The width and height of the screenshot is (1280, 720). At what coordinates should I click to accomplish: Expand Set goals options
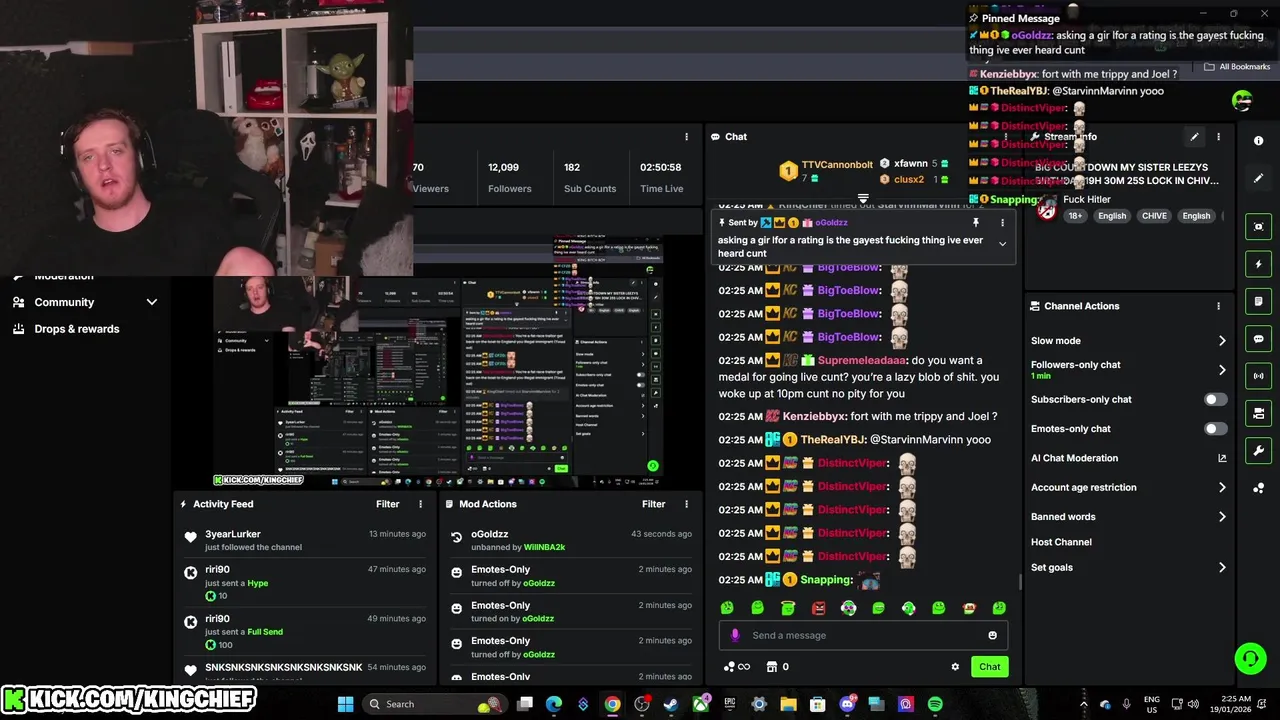point(1222,568)
